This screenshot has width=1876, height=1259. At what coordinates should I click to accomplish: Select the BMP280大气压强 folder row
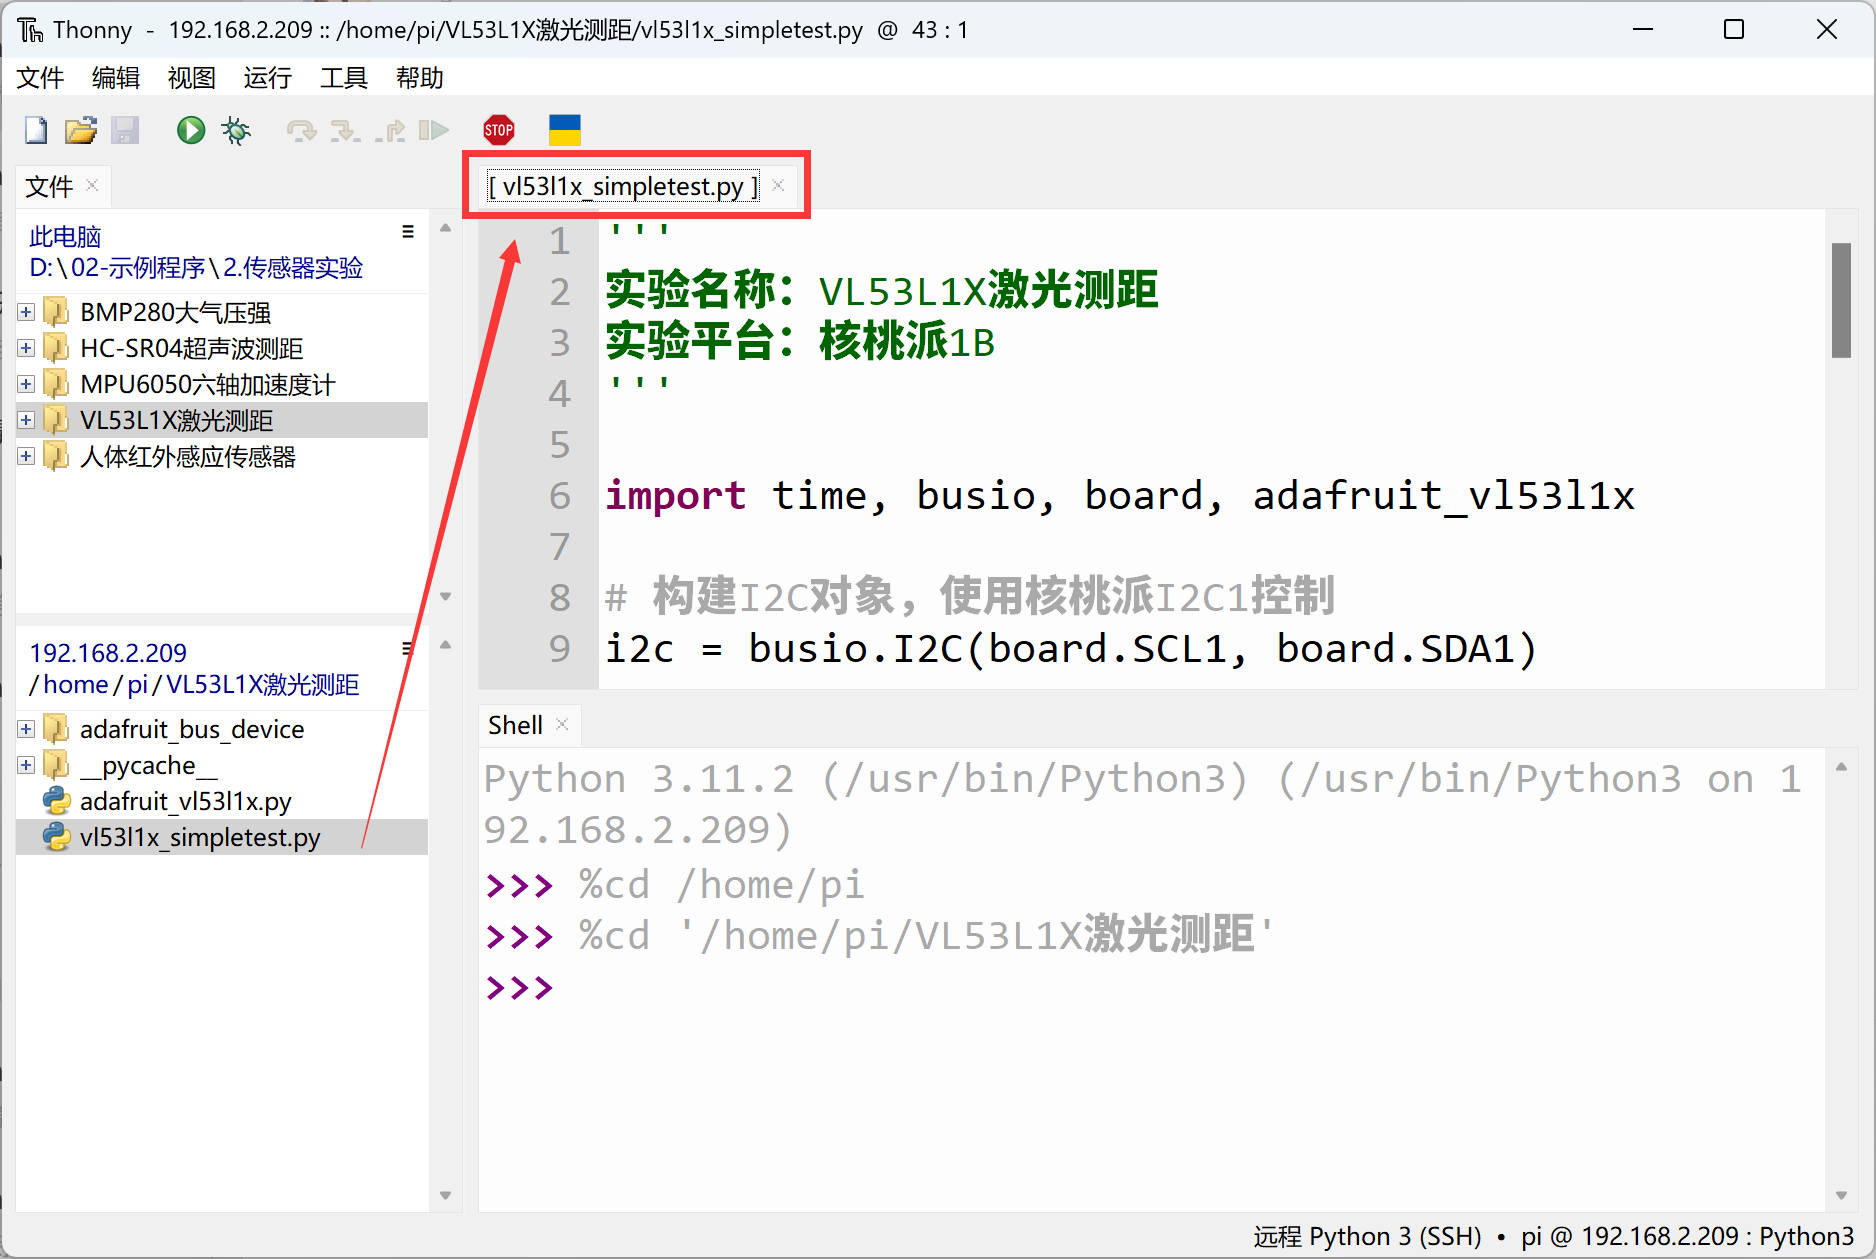222,312
